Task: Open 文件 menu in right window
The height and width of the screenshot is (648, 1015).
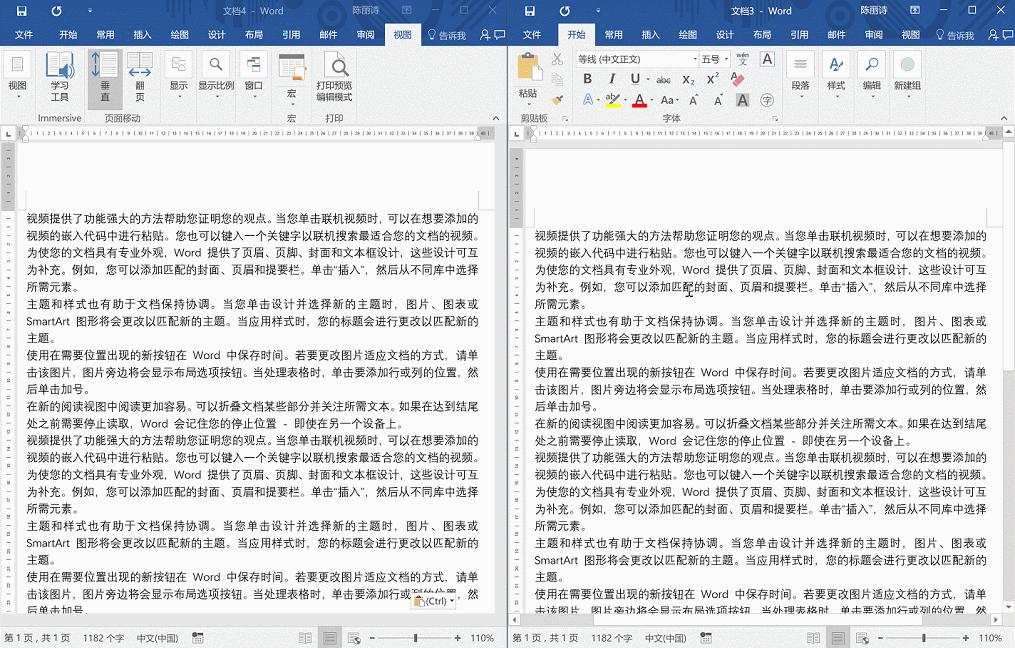Action: (532, 34)
